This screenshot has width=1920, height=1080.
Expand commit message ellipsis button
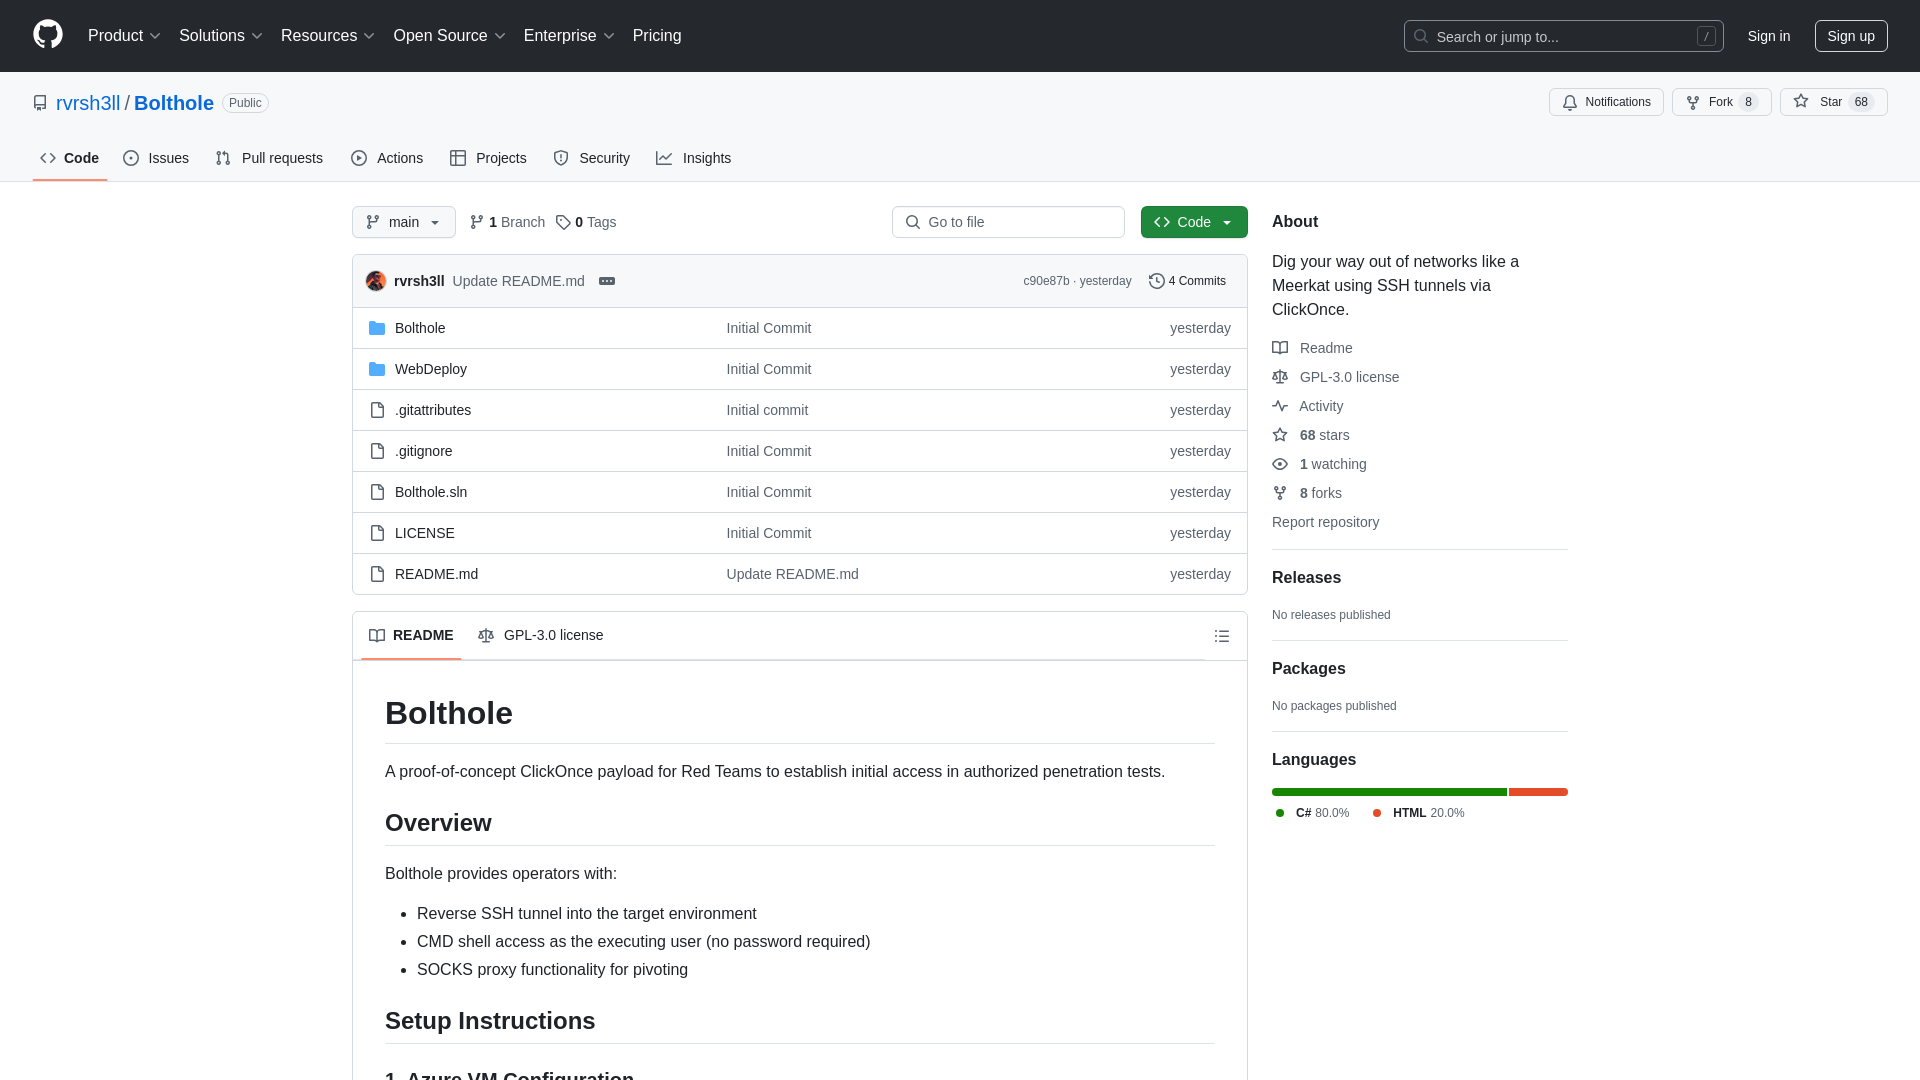tap(607, 281)
